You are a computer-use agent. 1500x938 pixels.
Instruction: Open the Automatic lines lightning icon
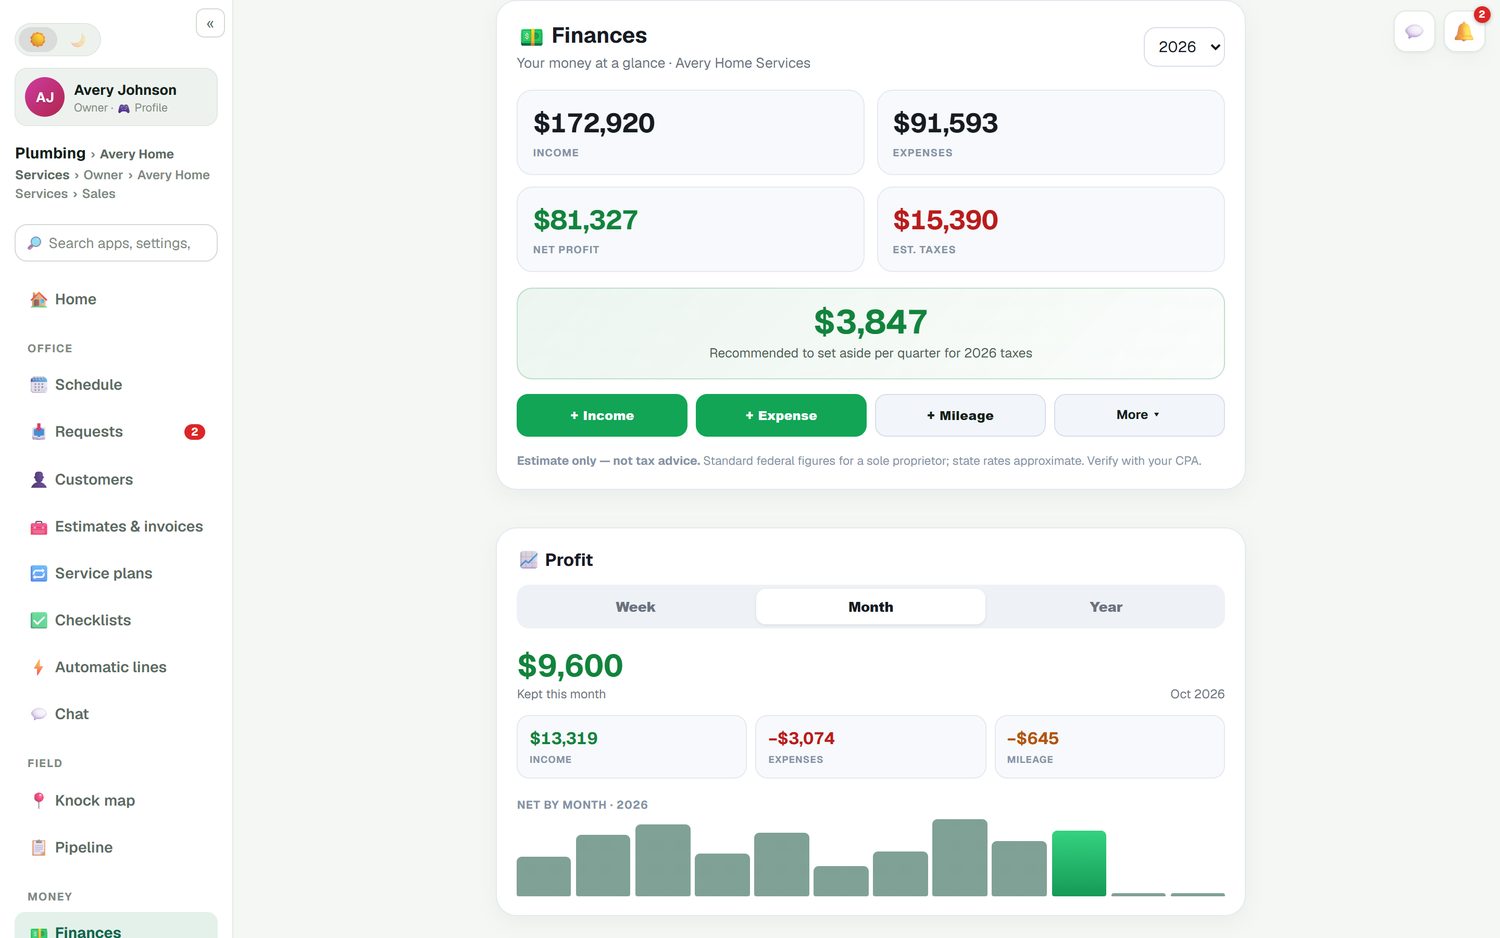pos(39,668)
